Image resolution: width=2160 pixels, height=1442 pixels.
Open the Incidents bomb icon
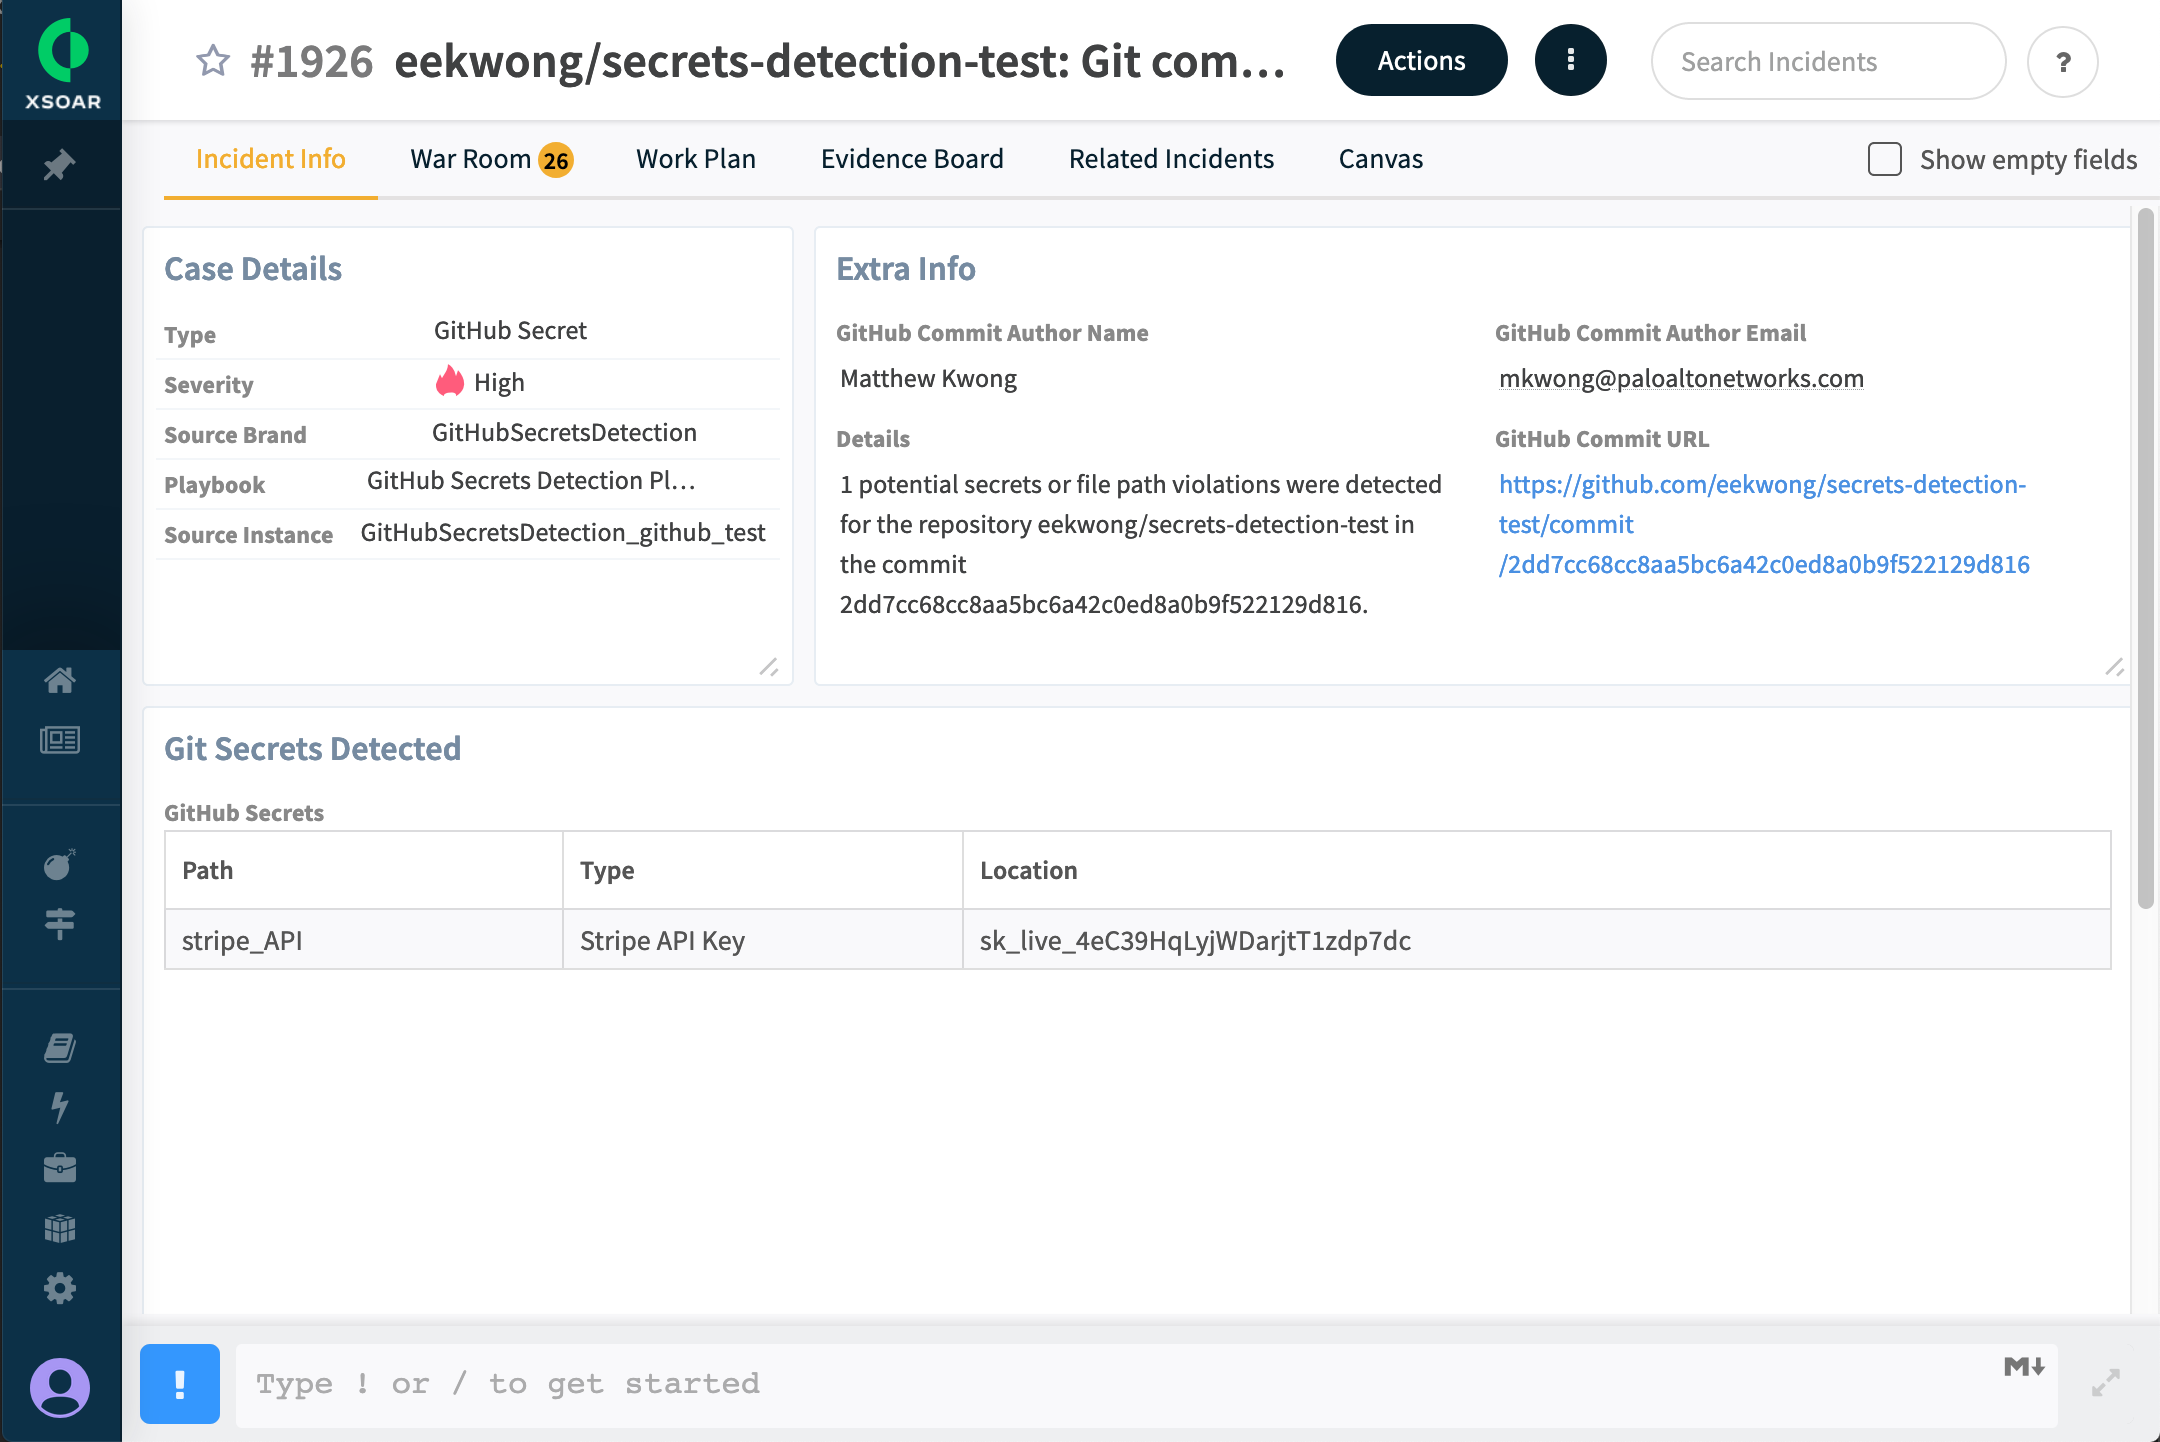click(x=60, y=865)
